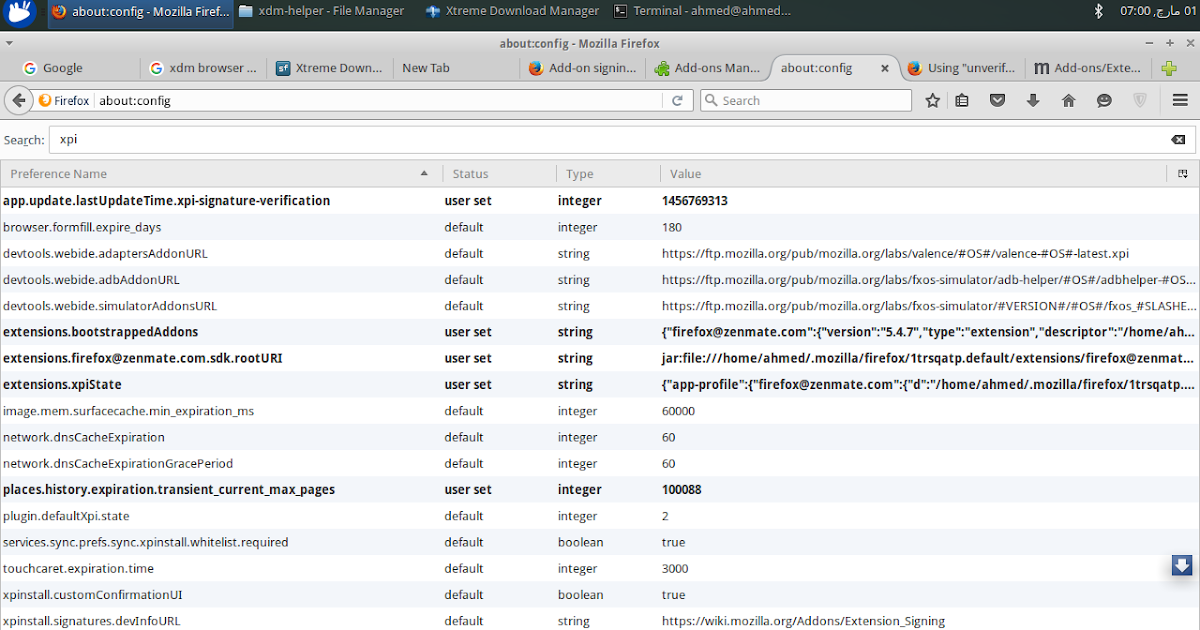Click the wiki.mozilla.org Extension_Signing value

pos(803,621)
